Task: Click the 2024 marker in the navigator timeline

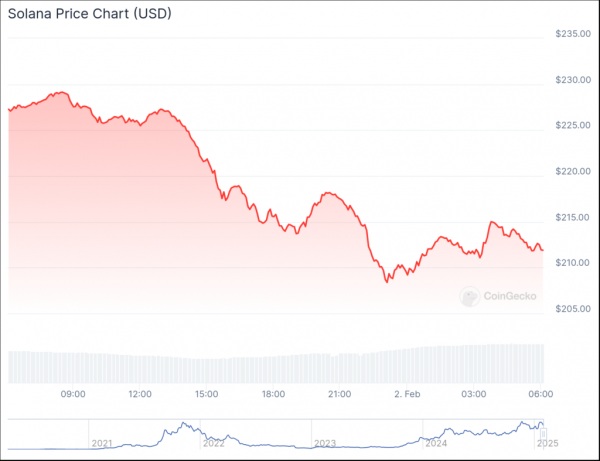Action: [x=436, y=443]
